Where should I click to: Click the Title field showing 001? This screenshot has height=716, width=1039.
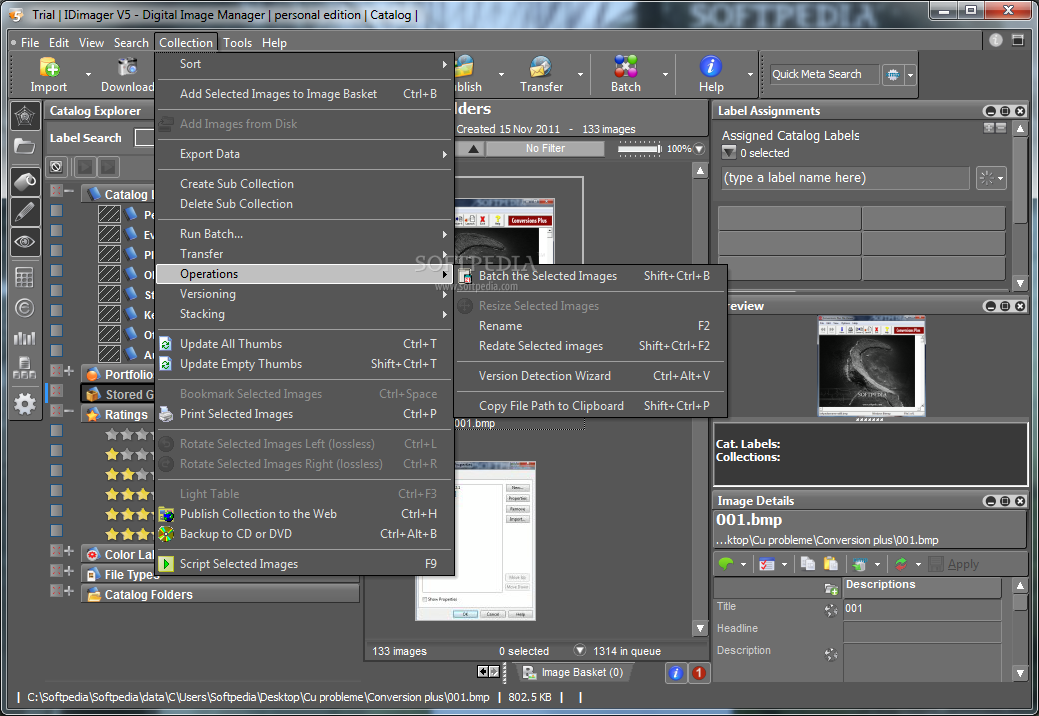pyautogui.click(x=922, y=609)
